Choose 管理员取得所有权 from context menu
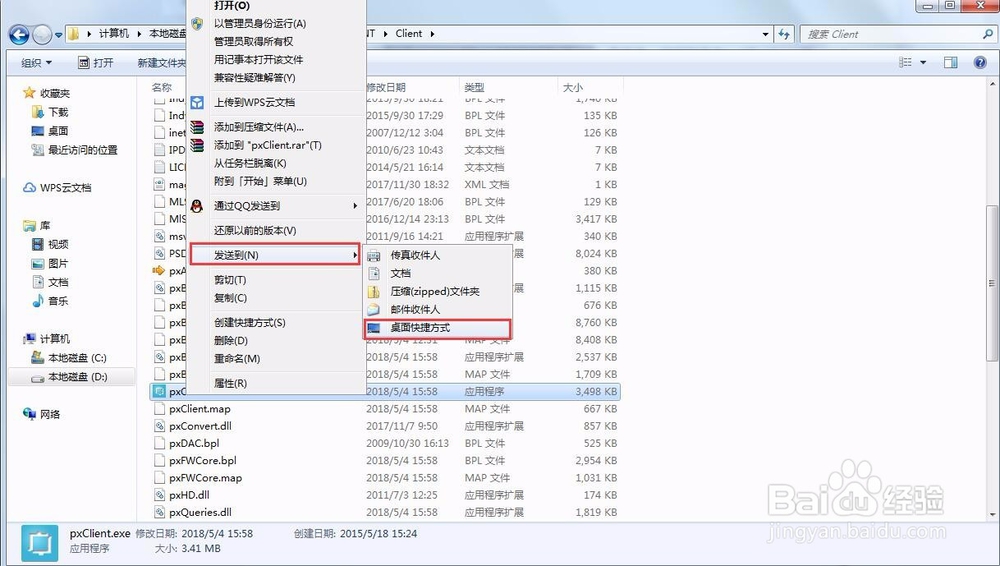This screenshot has width=1000, height=566. (277, 41)
